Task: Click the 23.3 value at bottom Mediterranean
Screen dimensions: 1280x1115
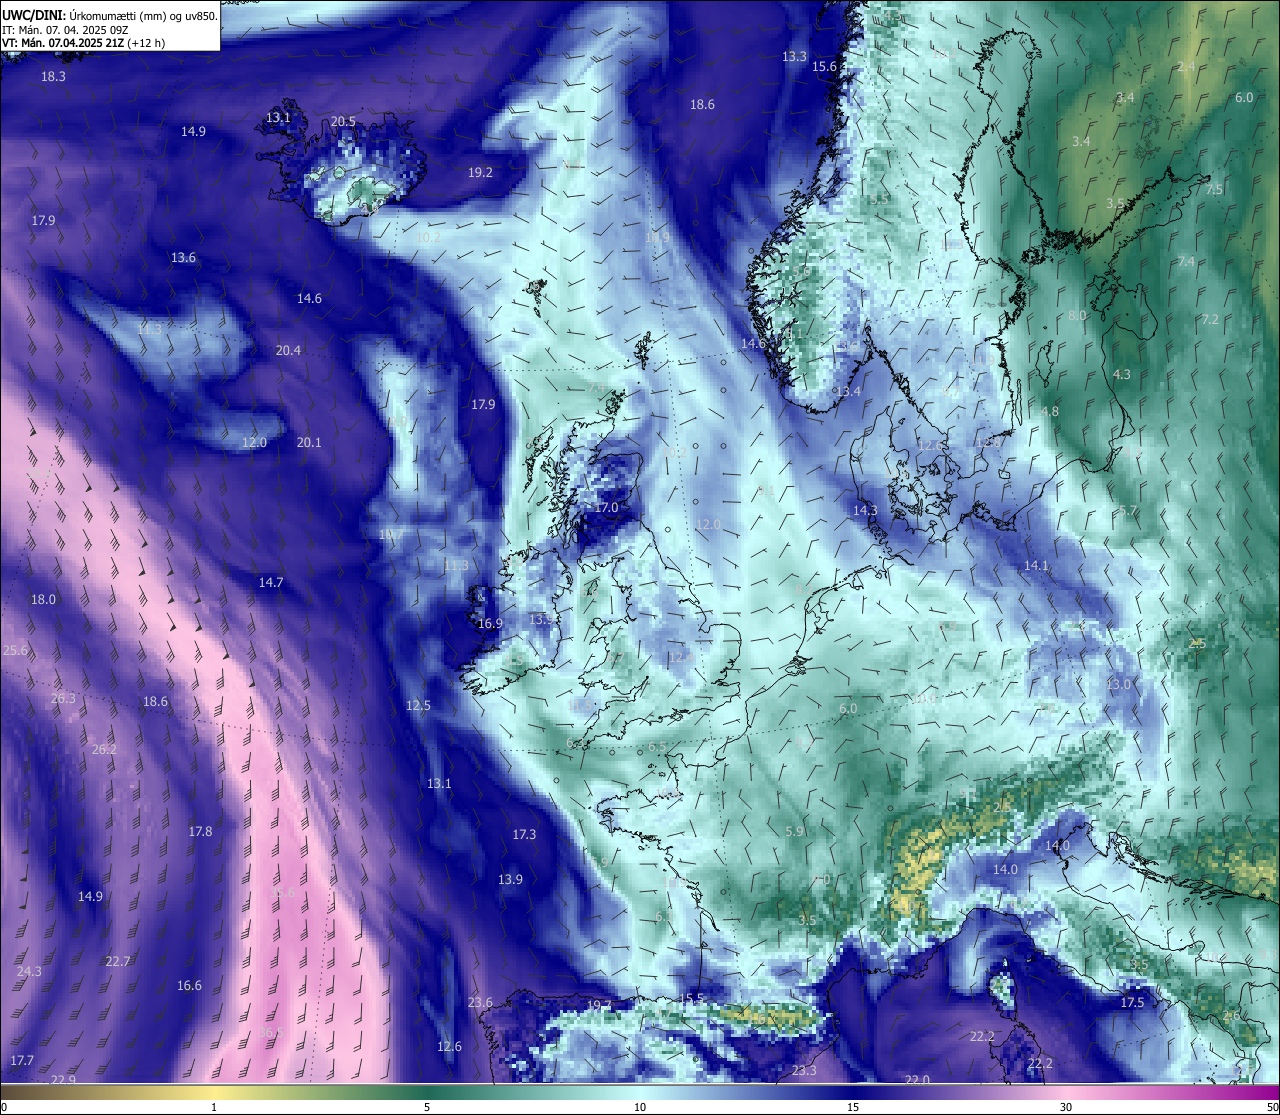Action: [x=804, y=1070]
